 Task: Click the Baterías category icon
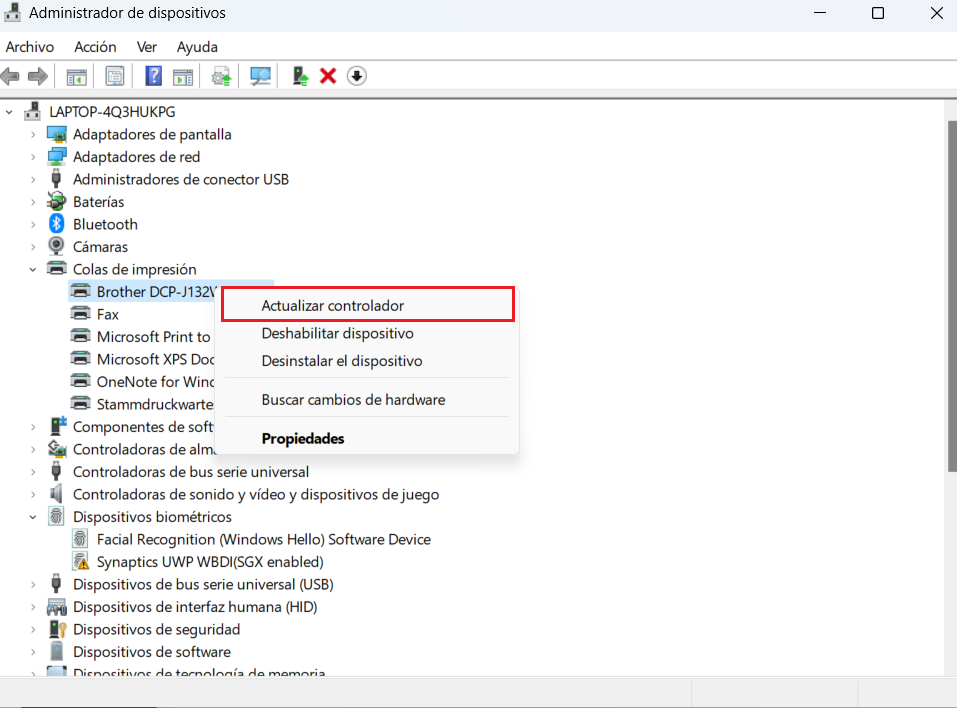[56, 201]
